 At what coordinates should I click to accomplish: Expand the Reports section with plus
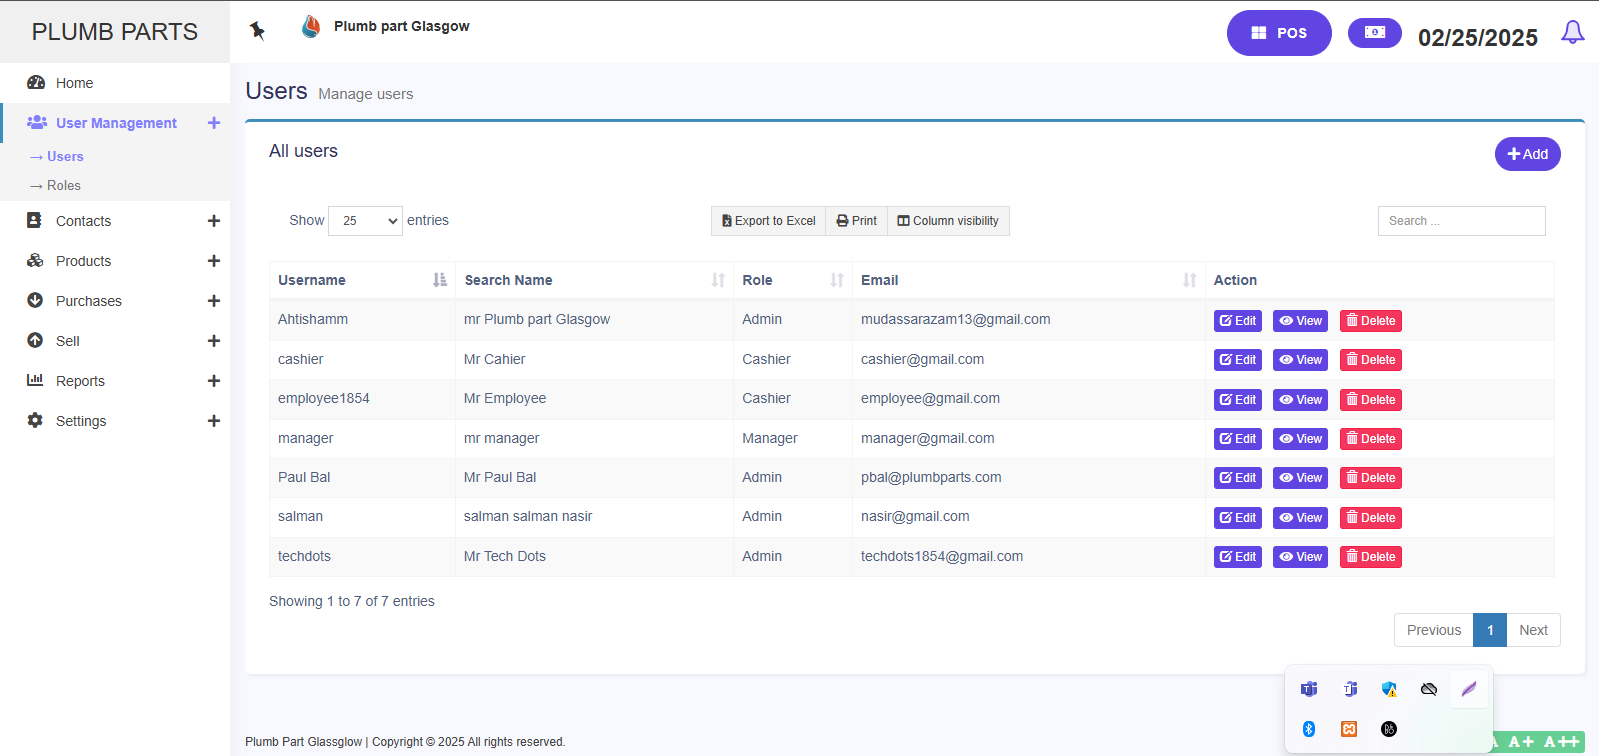pos(213,381)
